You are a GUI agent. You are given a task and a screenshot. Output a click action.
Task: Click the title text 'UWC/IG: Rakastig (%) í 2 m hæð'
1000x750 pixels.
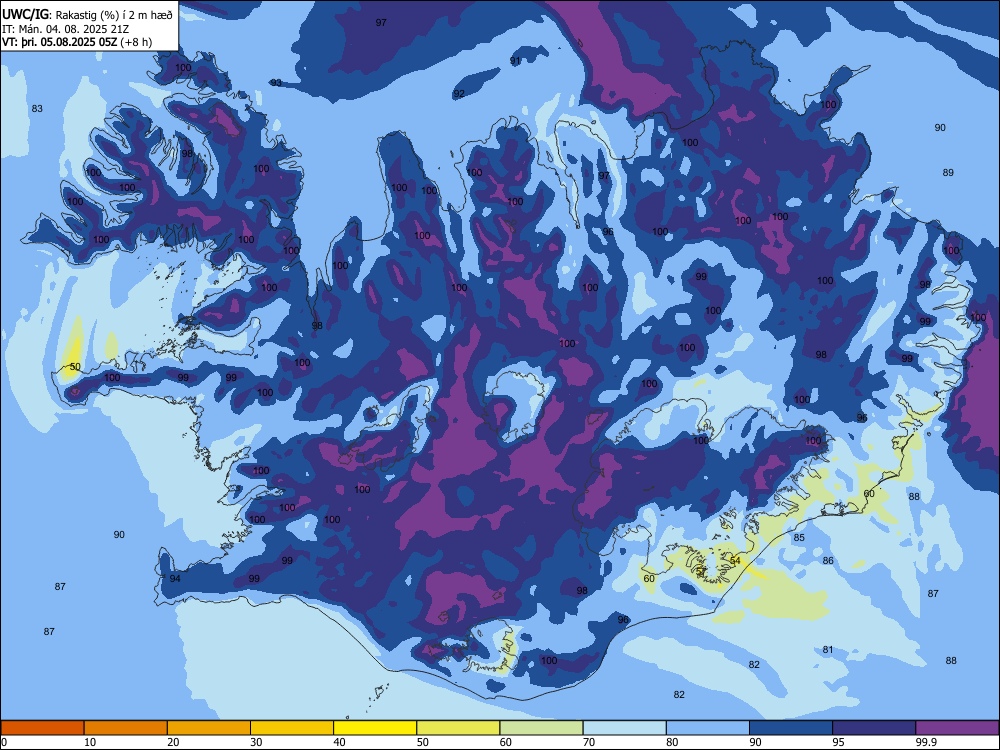coord(87,14)
